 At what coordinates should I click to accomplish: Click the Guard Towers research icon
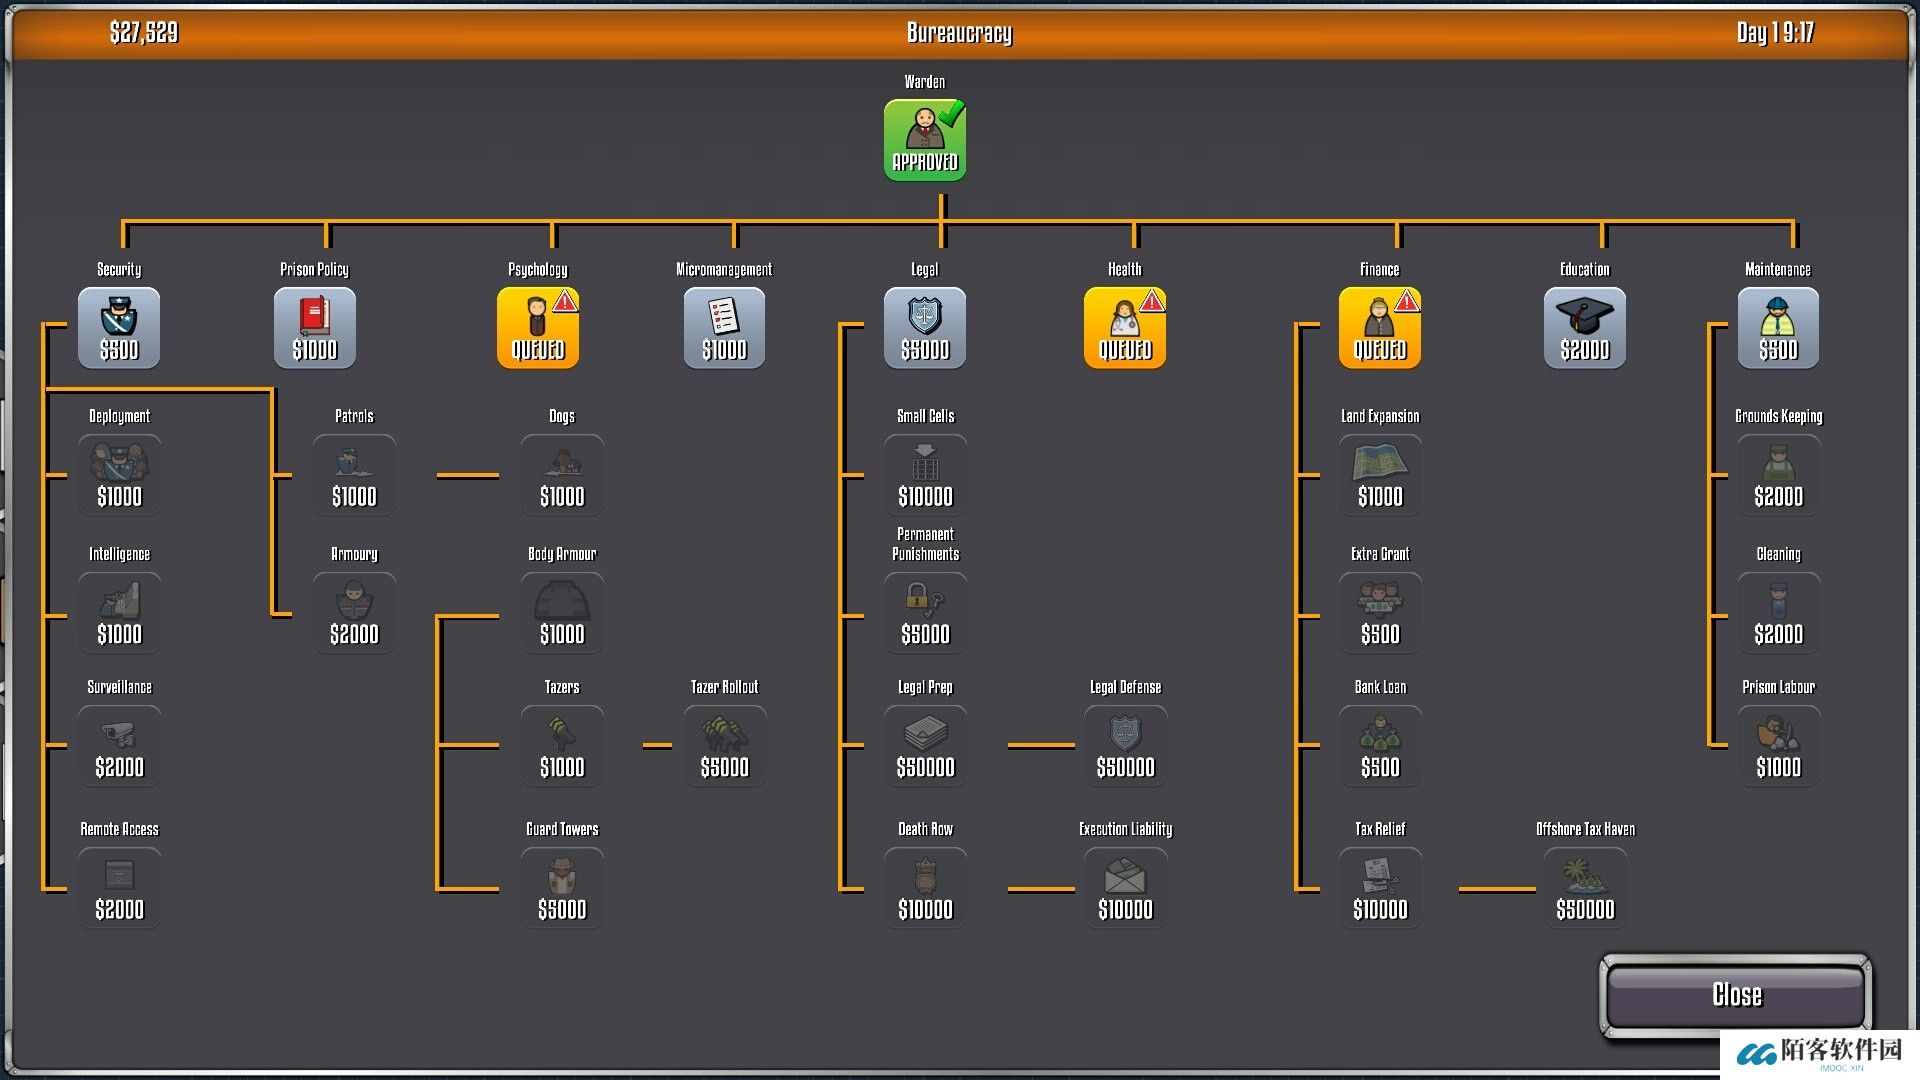pyautogui.click(x=562, y=888)
